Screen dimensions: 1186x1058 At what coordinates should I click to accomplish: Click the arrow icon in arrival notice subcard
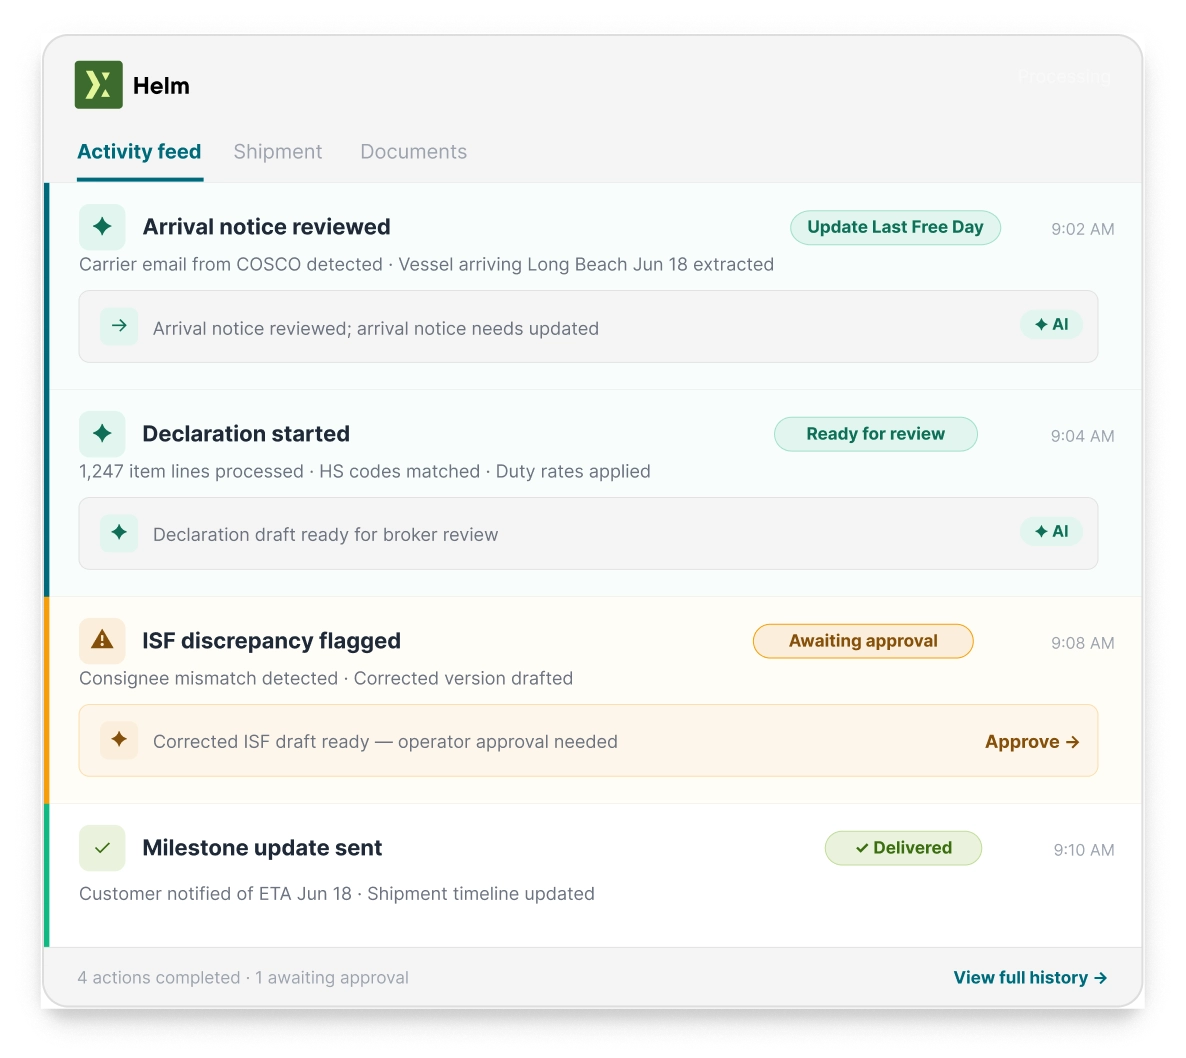click(x=119, y=326)
